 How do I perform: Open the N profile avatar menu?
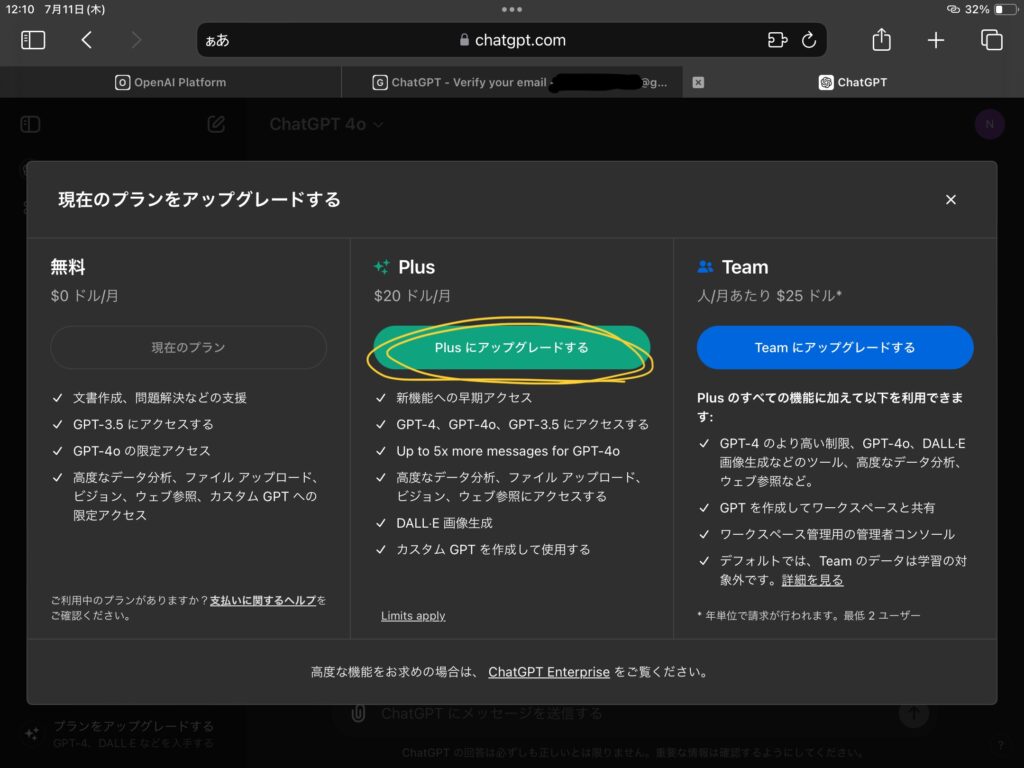point(989,124)
